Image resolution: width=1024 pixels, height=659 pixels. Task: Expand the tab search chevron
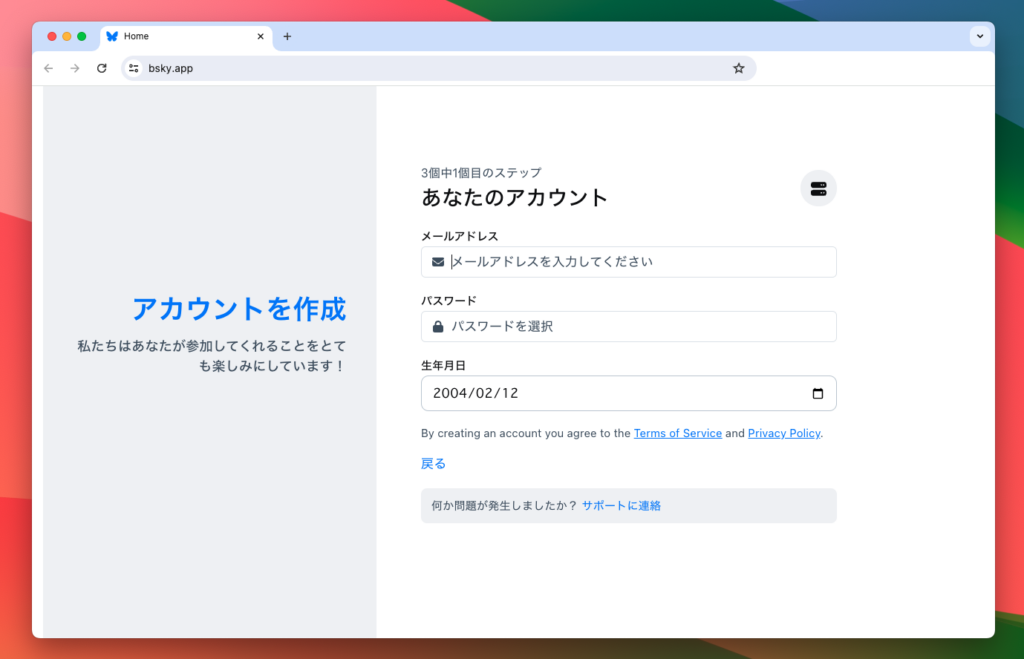point(980,36)
